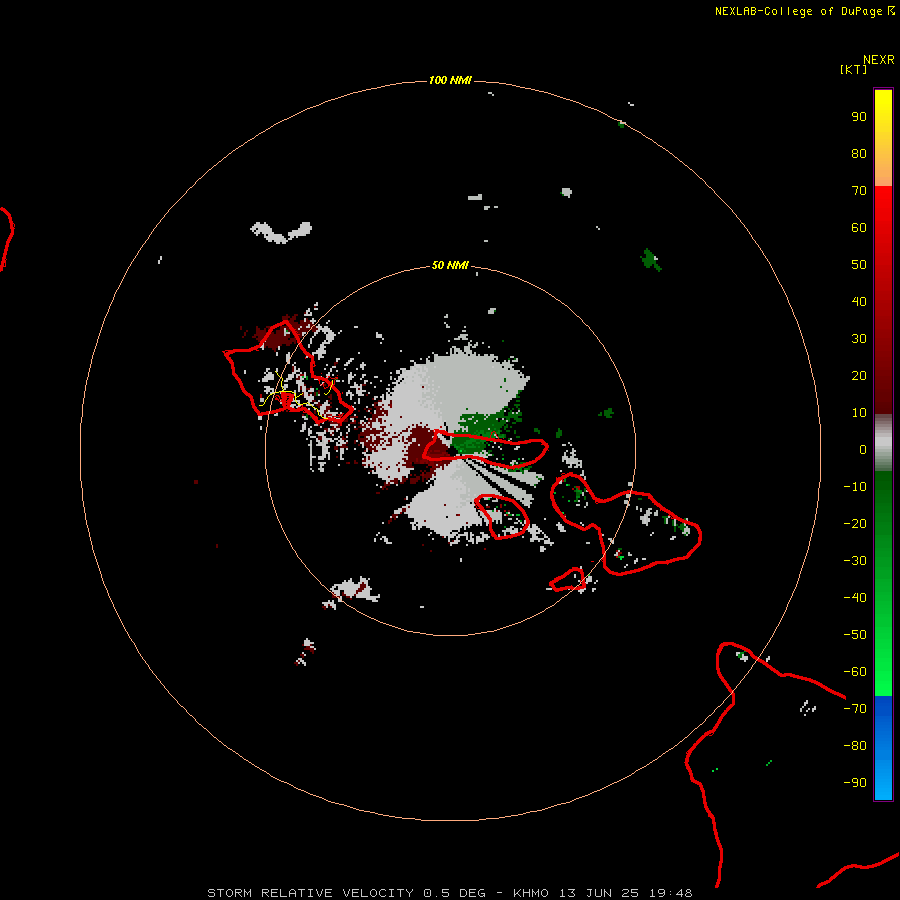Click the -80 scale value
The height and width of the screenshot is (900, 900).
pyautogui.click(x=855, y=746)
